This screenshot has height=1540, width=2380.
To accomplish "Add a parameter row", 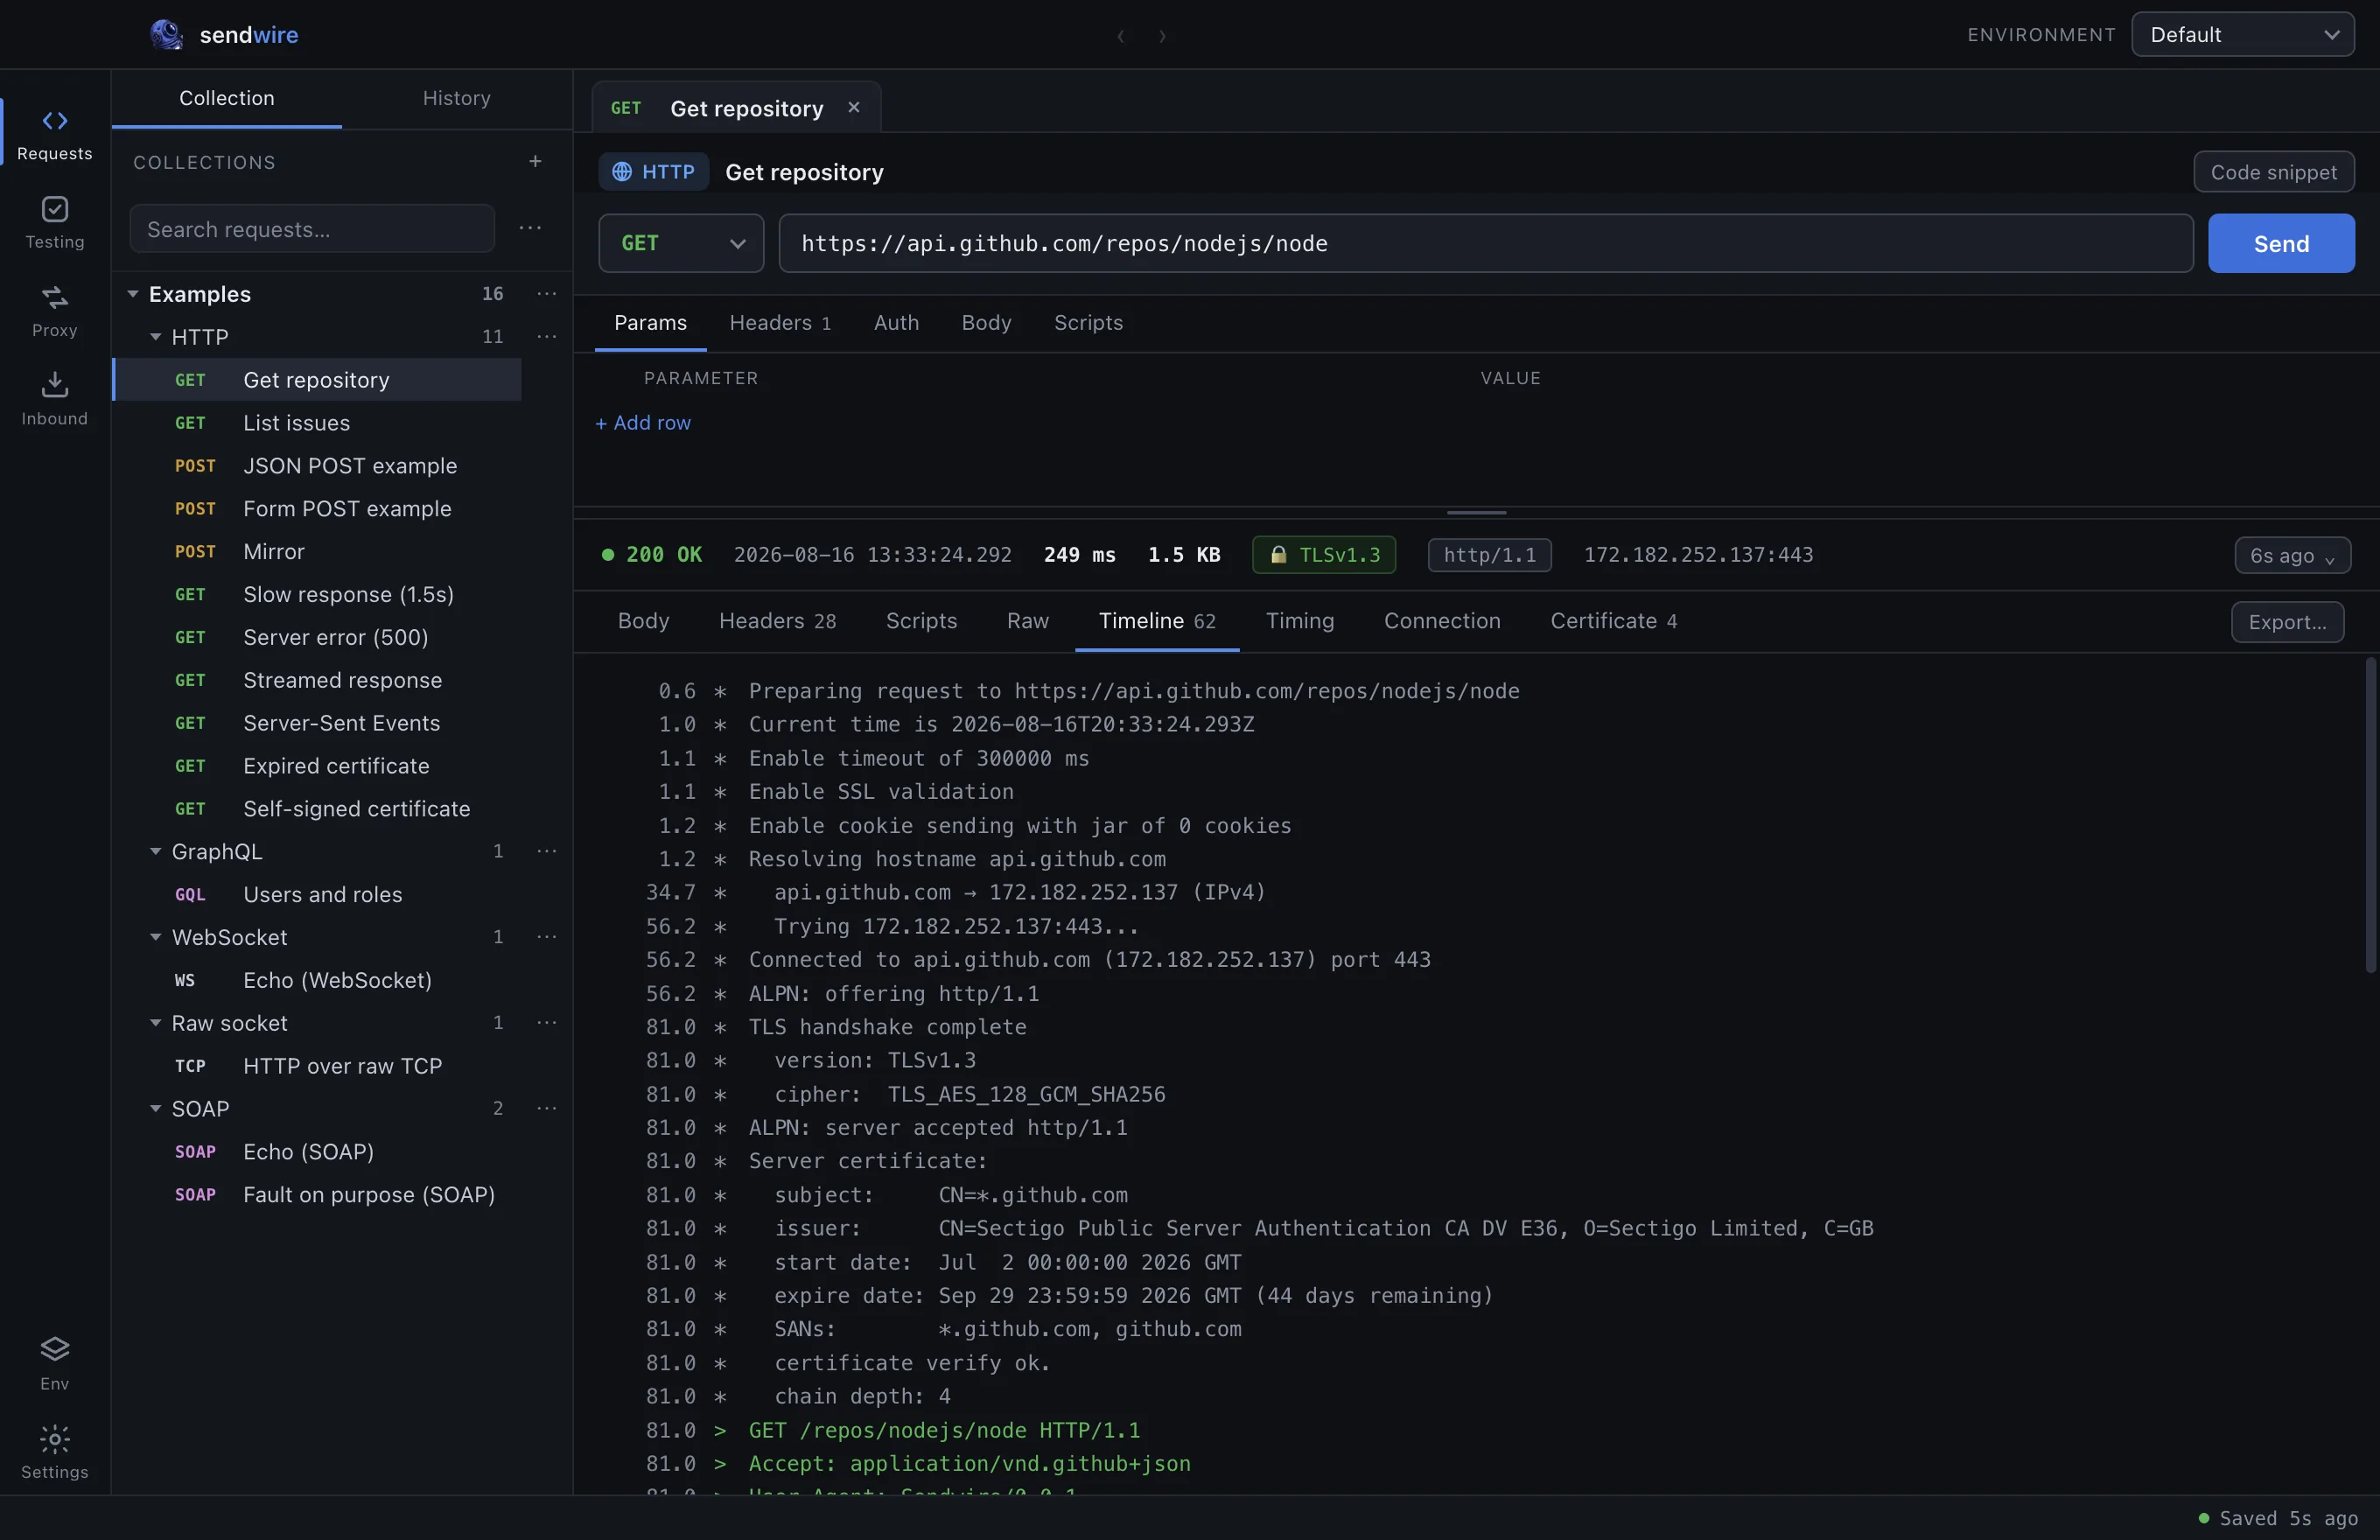I will pyautogui.click(x=643, y=423).
